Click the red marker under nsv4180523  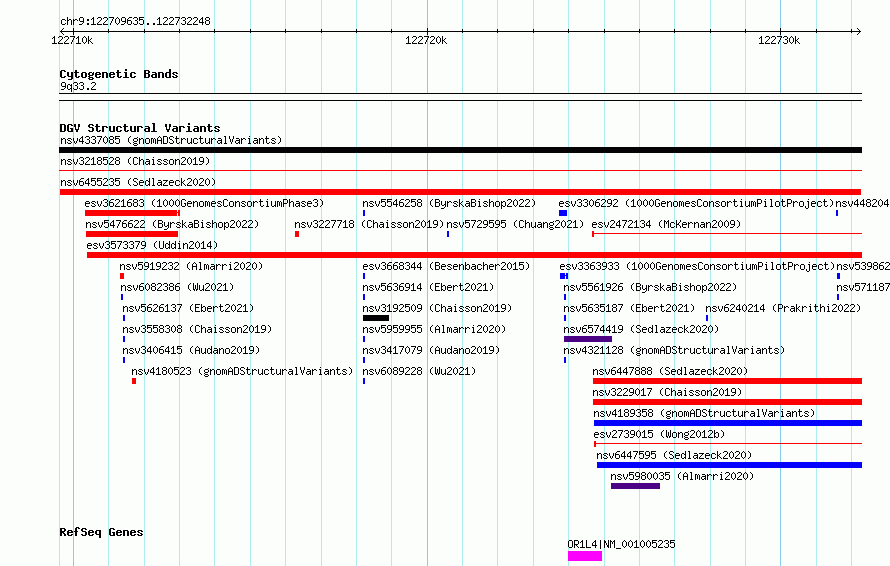click(x=134, y=381)
